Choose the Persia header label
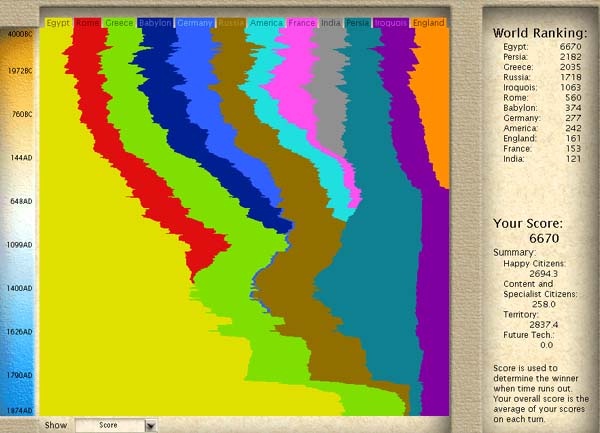Viewport: 600px width, 433px height. pos(358,22)
